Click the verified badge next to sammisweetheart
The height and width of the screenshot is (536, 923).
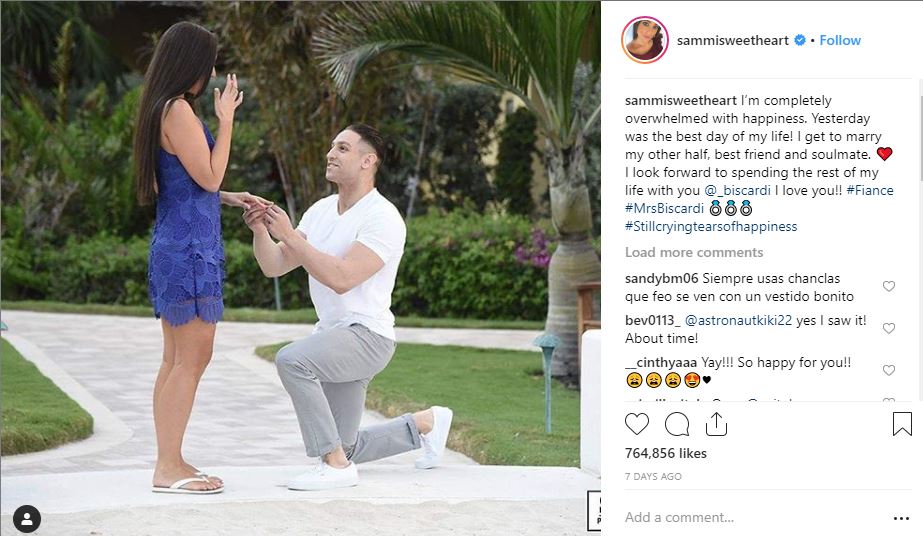(800, 40)
